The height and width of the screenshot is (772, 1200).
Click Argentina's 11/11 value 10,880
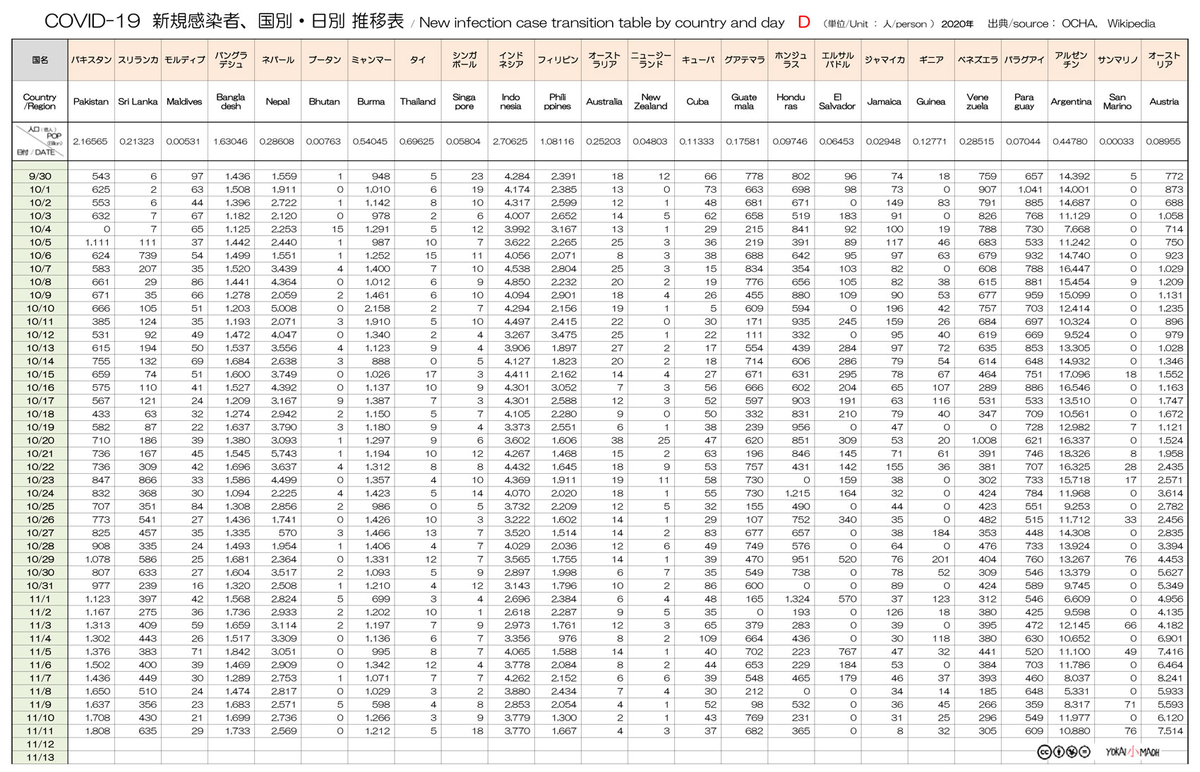point(1074,730)
